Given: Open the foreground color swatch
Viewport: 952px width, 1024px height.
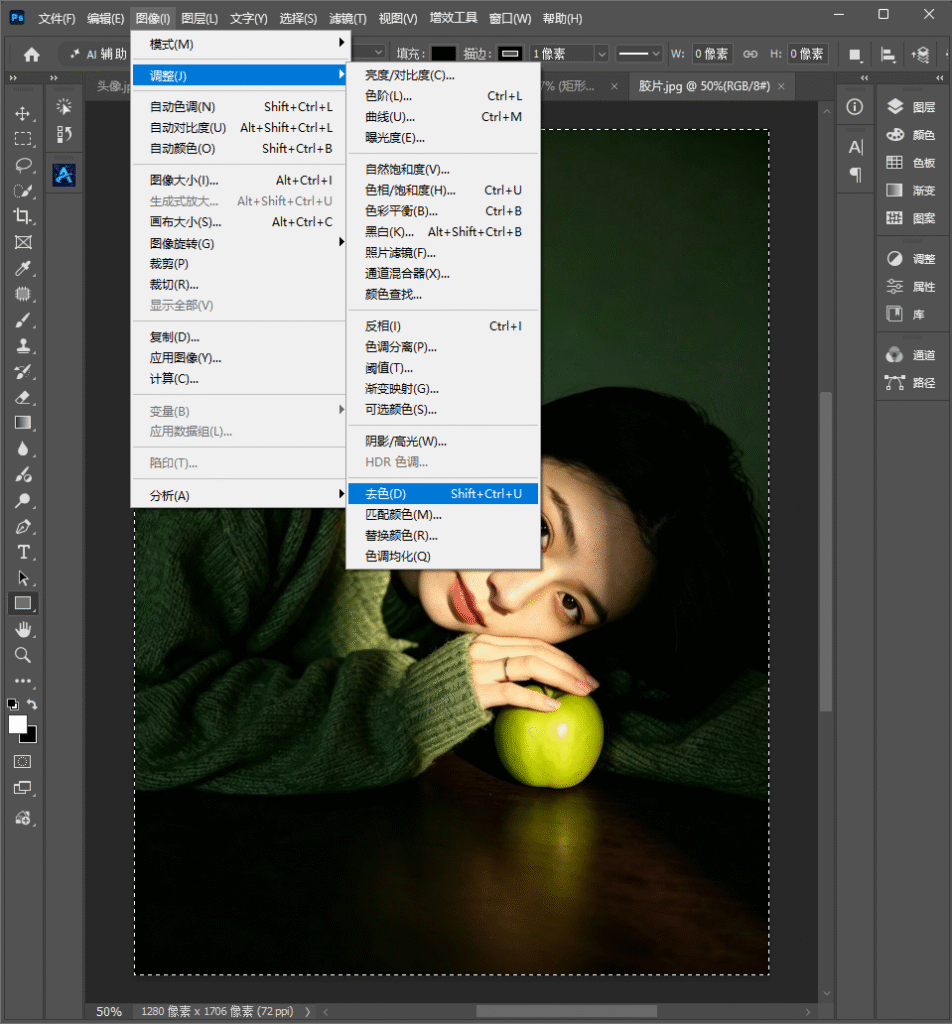Looking at the screenshot, I should click(18, 724).
